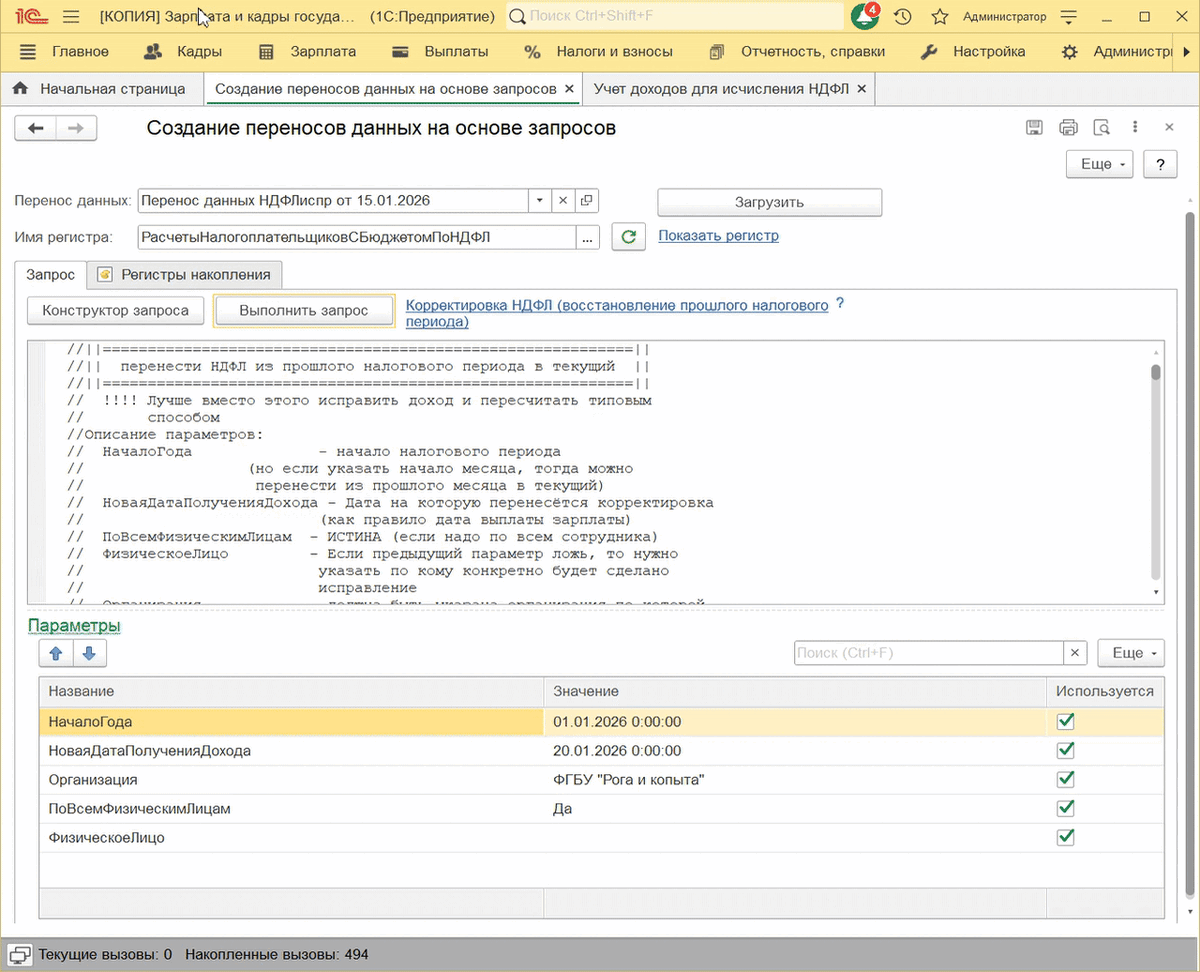This screenshot has height=972, width=1200.
Task: Open the Выплаты section menu
Action: point(441,52)
